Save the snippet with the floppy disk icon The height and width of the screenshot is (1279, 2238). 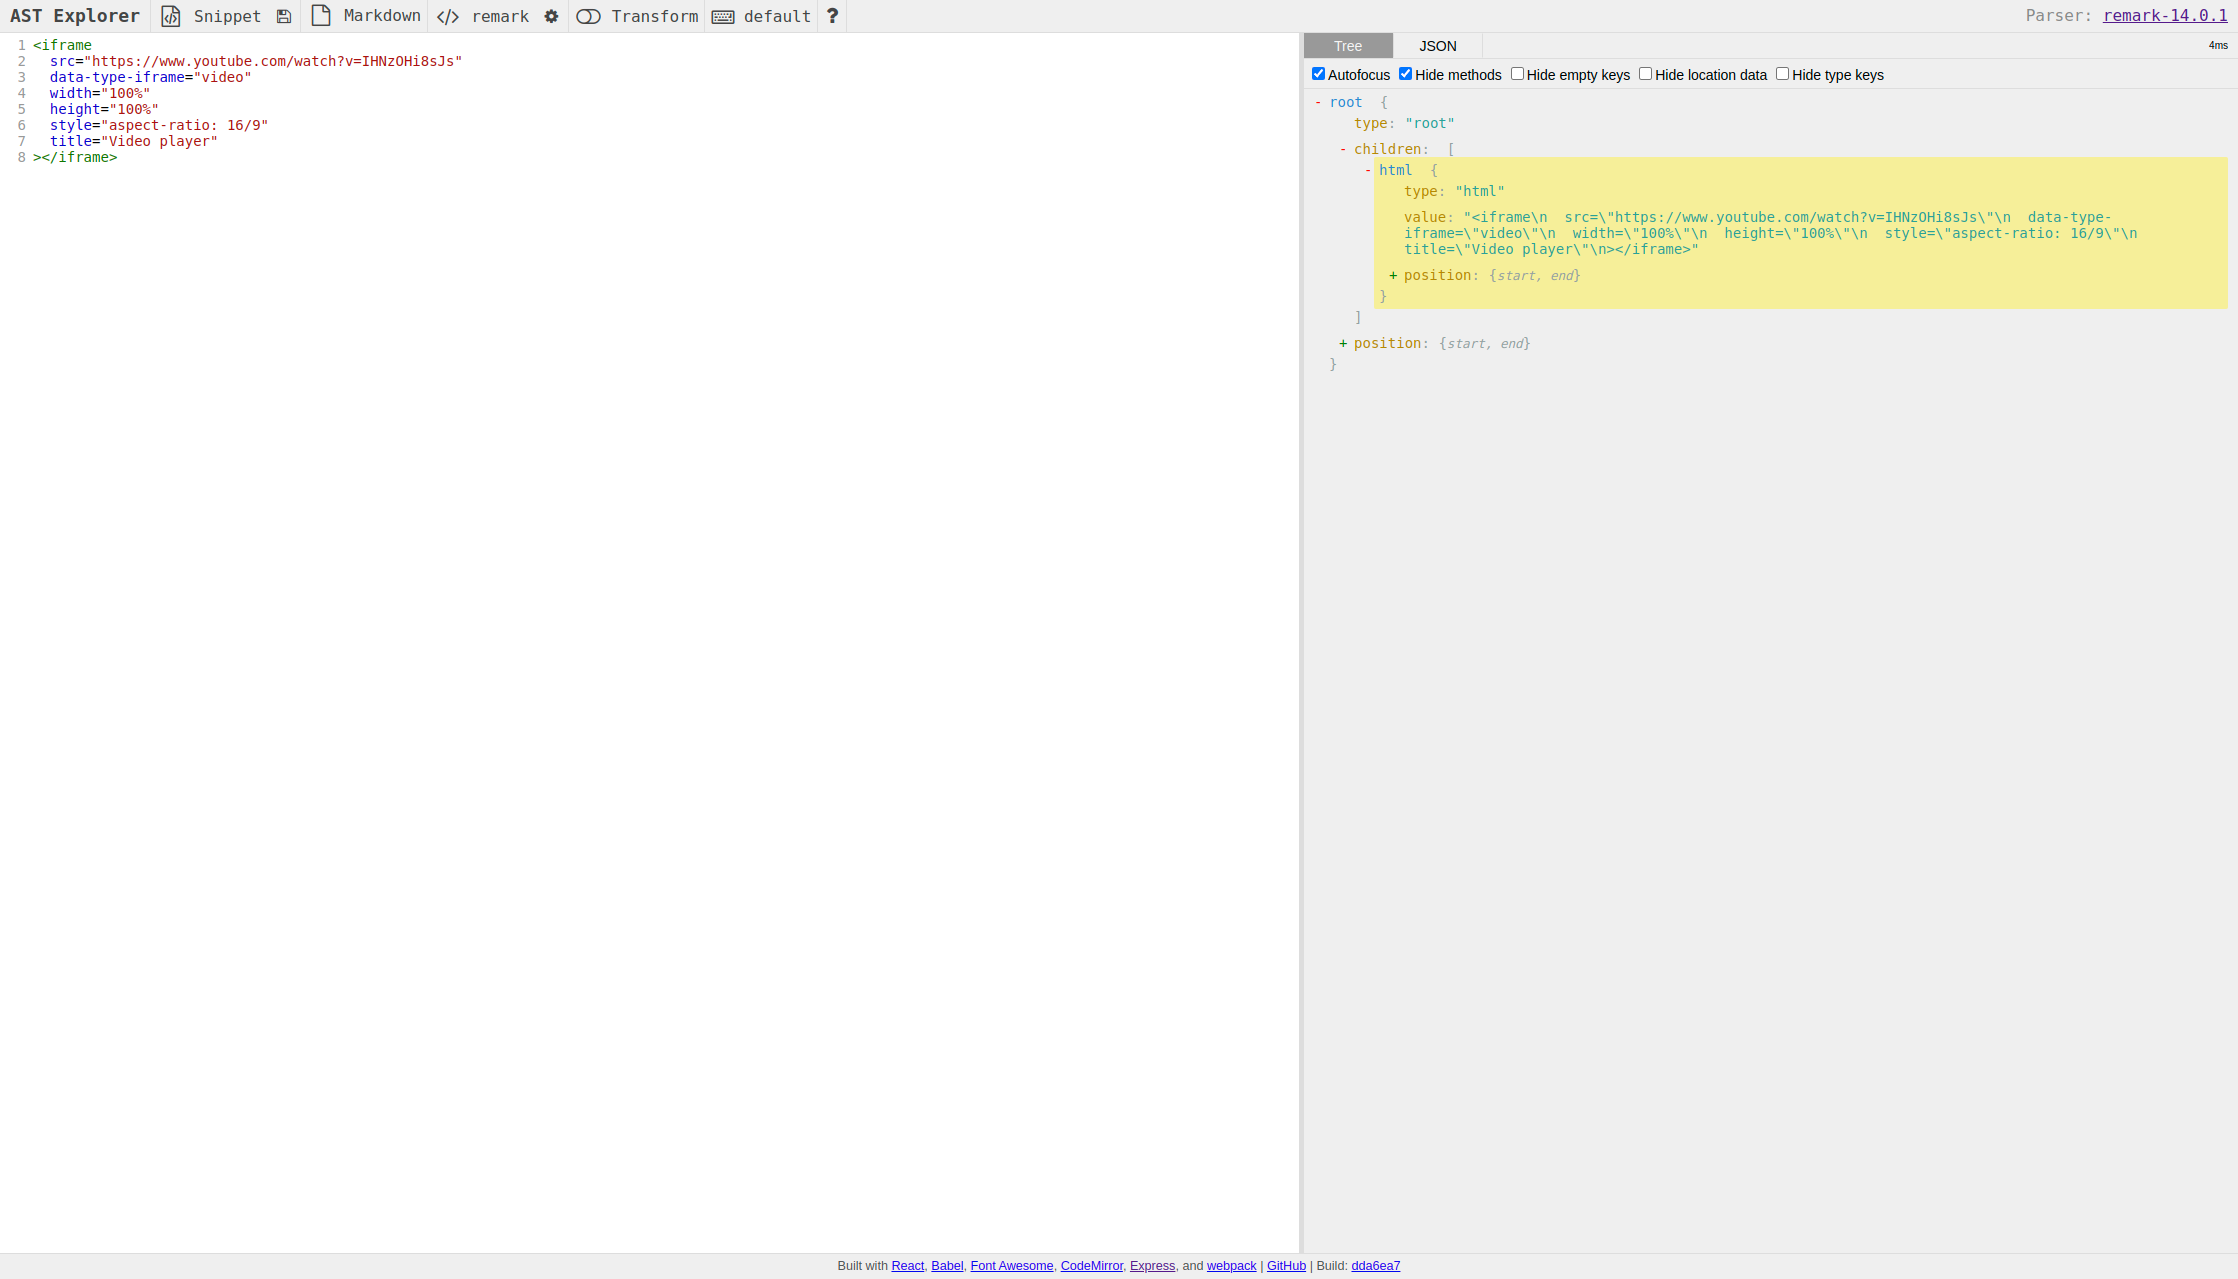[284, 16]
